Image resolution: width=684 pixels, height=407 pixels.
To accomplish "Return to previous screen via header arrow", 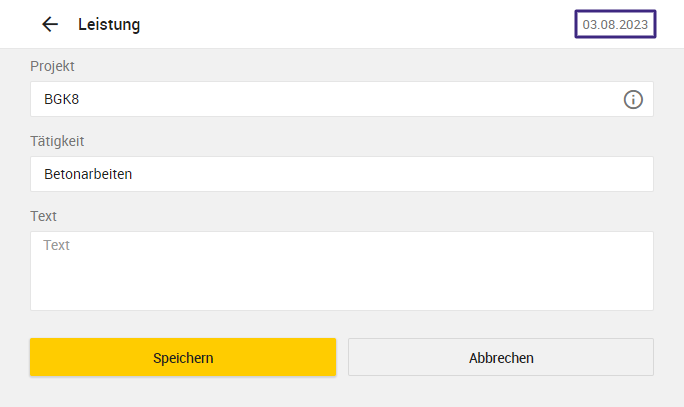I will [x=50, y=24].
